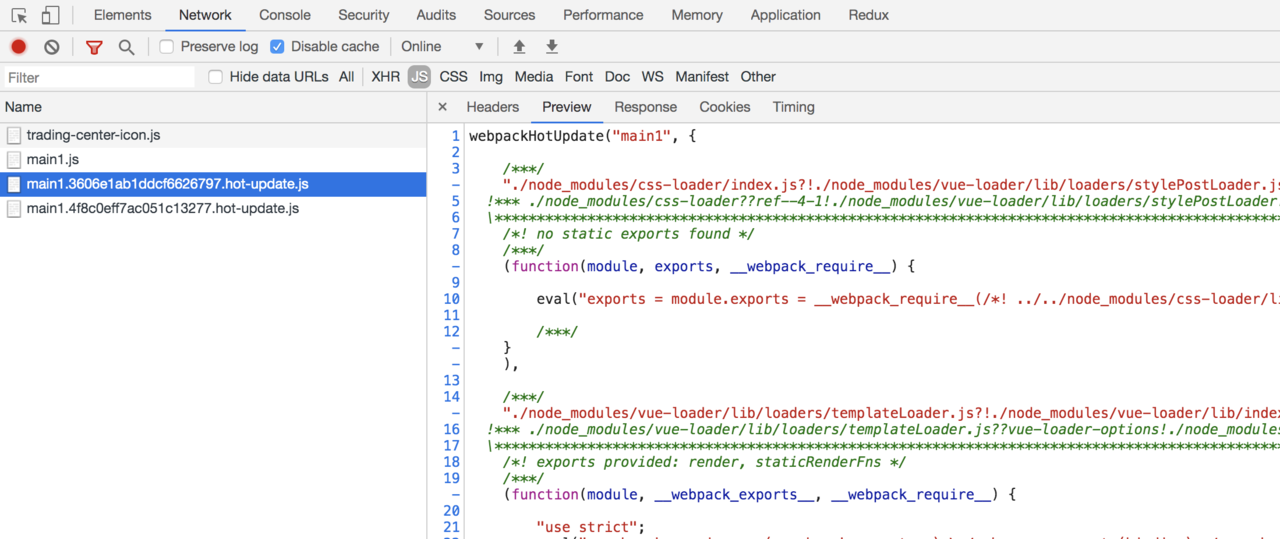The height and width of the screenshot is (539, 1280).
Task: View the Cookies tab
Action: (x=725, y=107)
